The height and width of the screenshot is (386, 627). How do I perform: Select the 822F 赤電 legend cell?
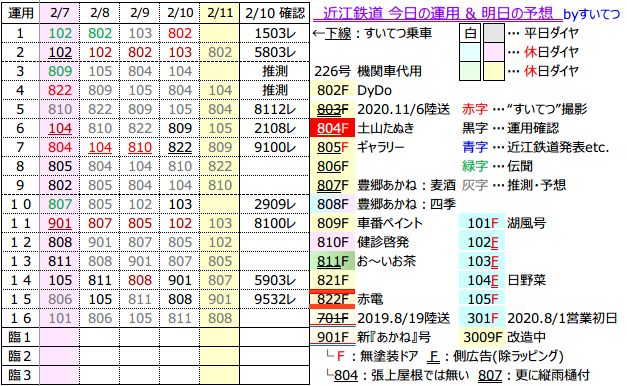click(332, 299)
